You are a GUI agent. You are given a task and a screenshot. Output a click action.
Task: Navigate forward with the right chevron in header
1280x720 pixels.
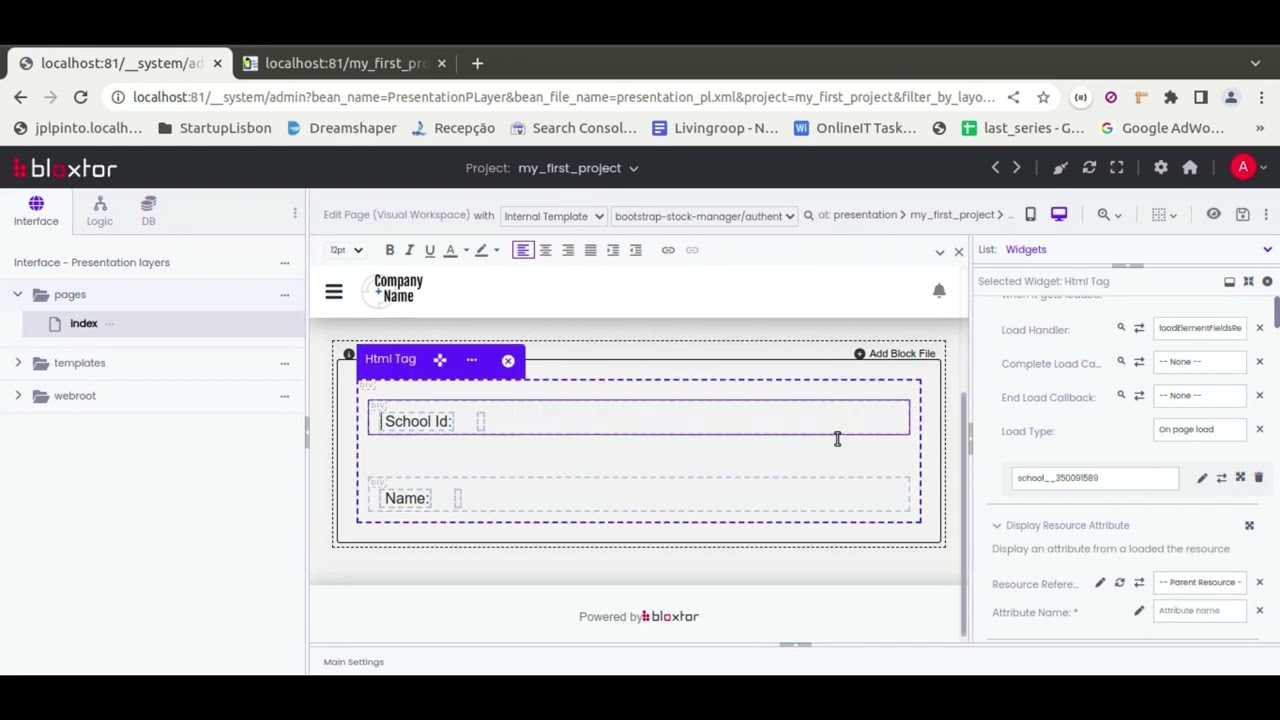(1017, 168)
